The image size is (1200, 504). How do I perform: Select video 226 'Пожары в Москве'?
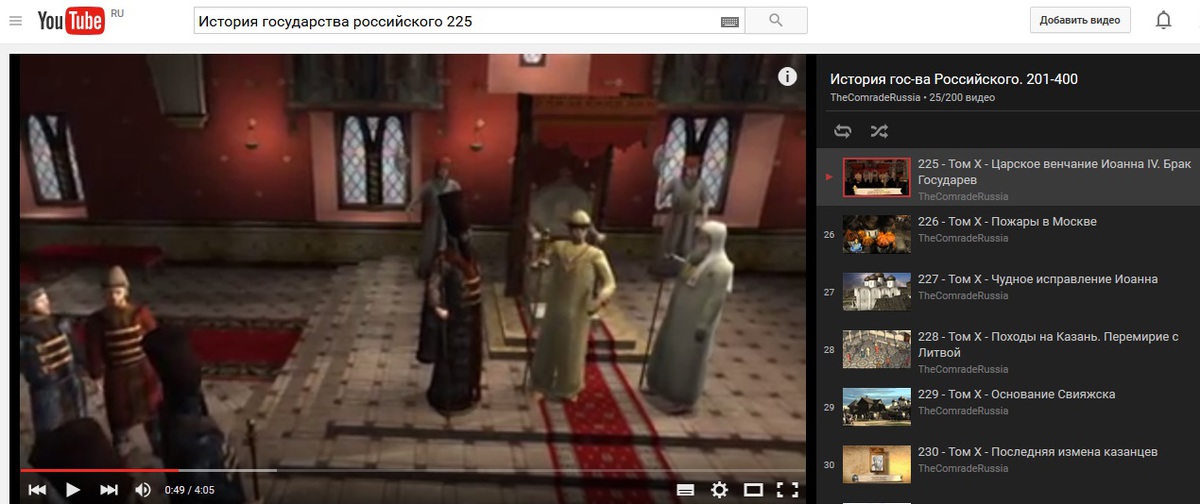(x=1007, y=234)
